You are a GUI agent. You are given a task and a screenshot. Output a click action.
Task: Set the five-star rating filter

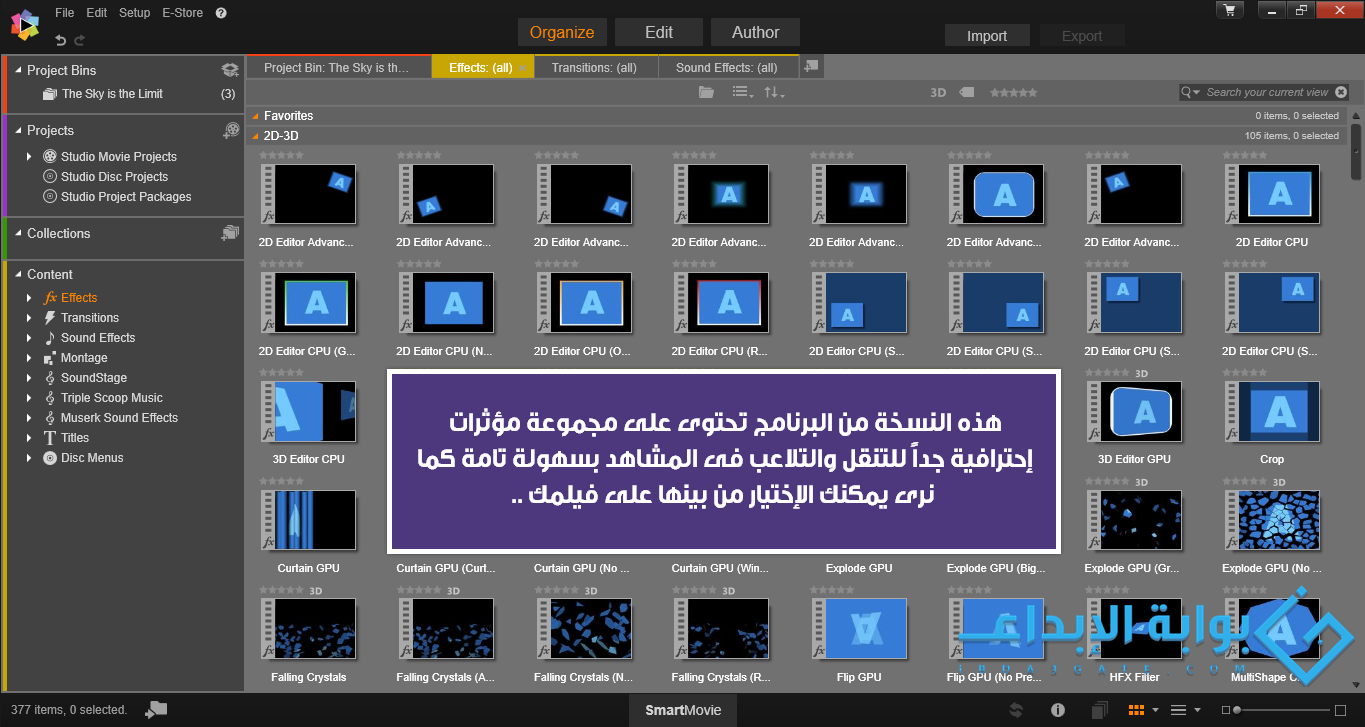pyautogui.click(x=1013, y=92)
